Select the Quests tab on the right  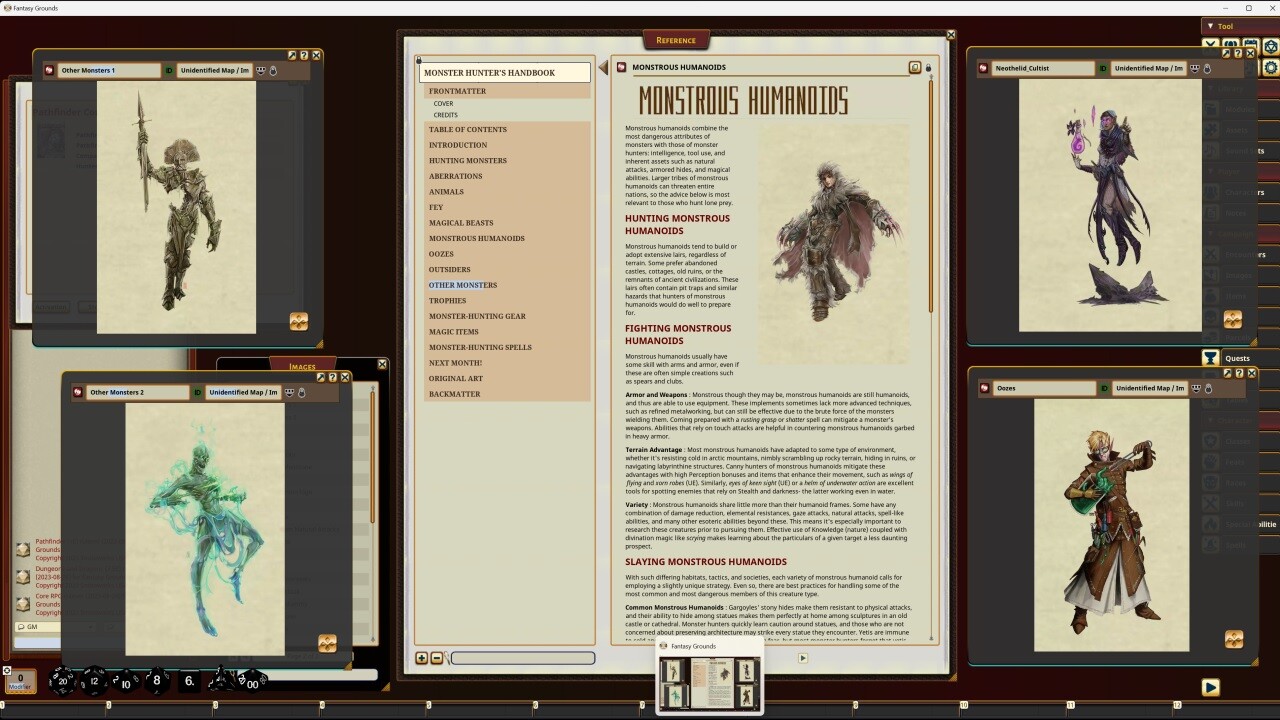(x=1237, y=357)
